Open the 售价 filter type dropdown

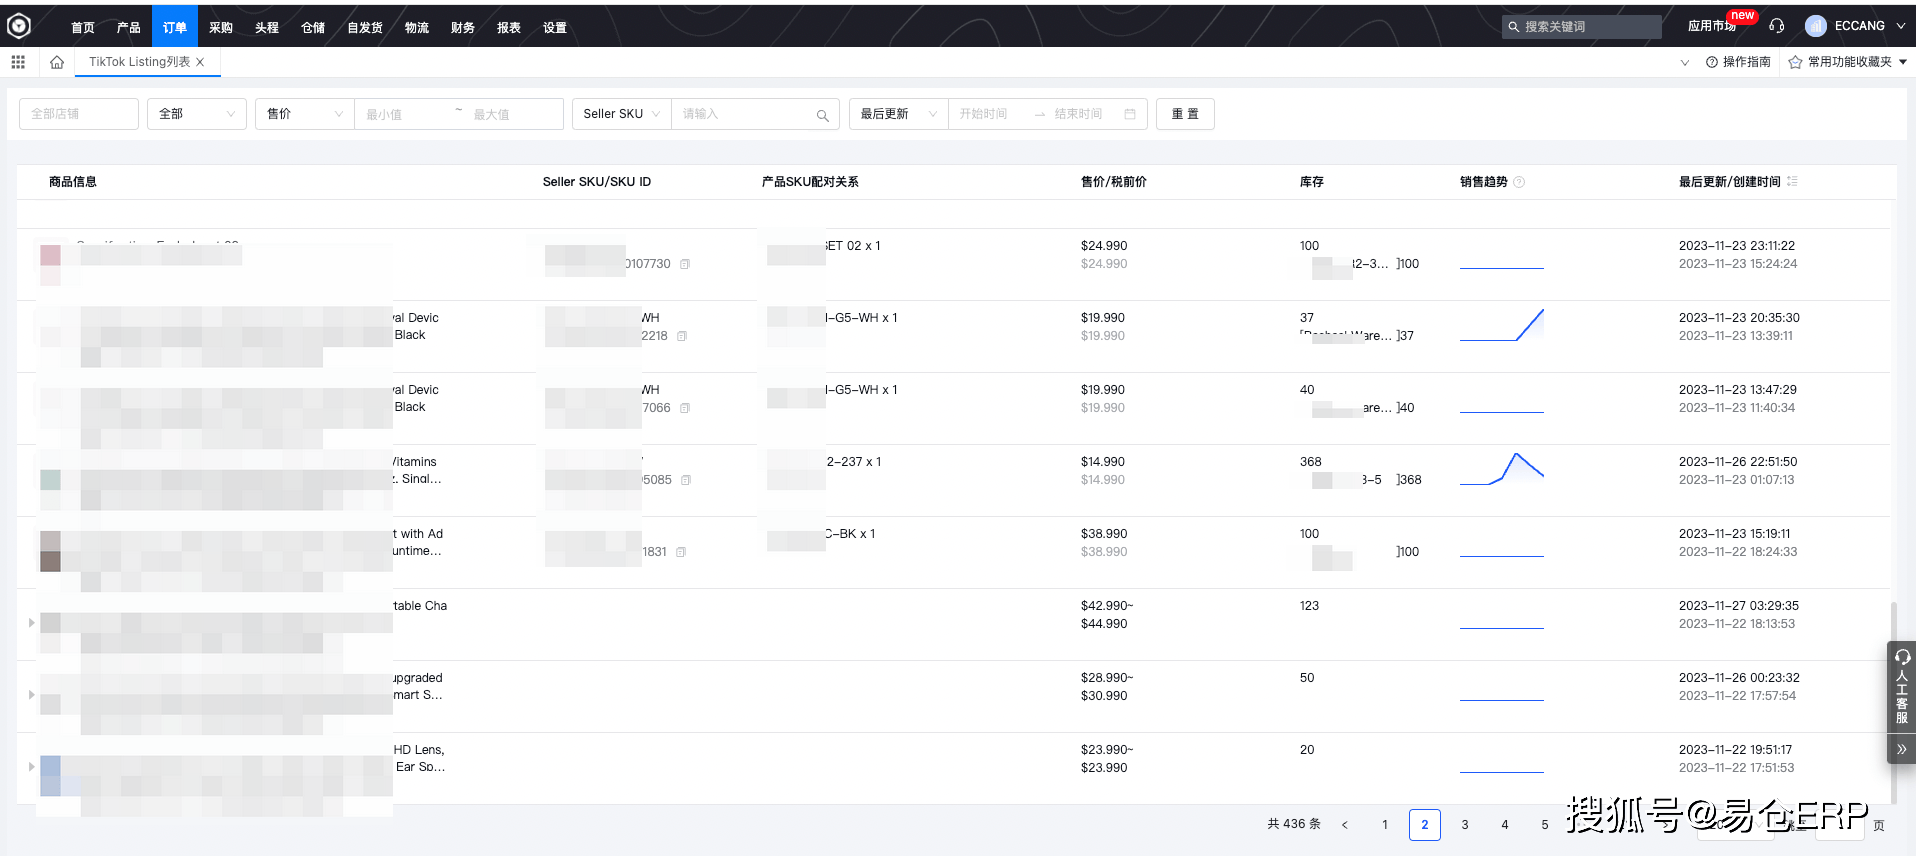305,114
